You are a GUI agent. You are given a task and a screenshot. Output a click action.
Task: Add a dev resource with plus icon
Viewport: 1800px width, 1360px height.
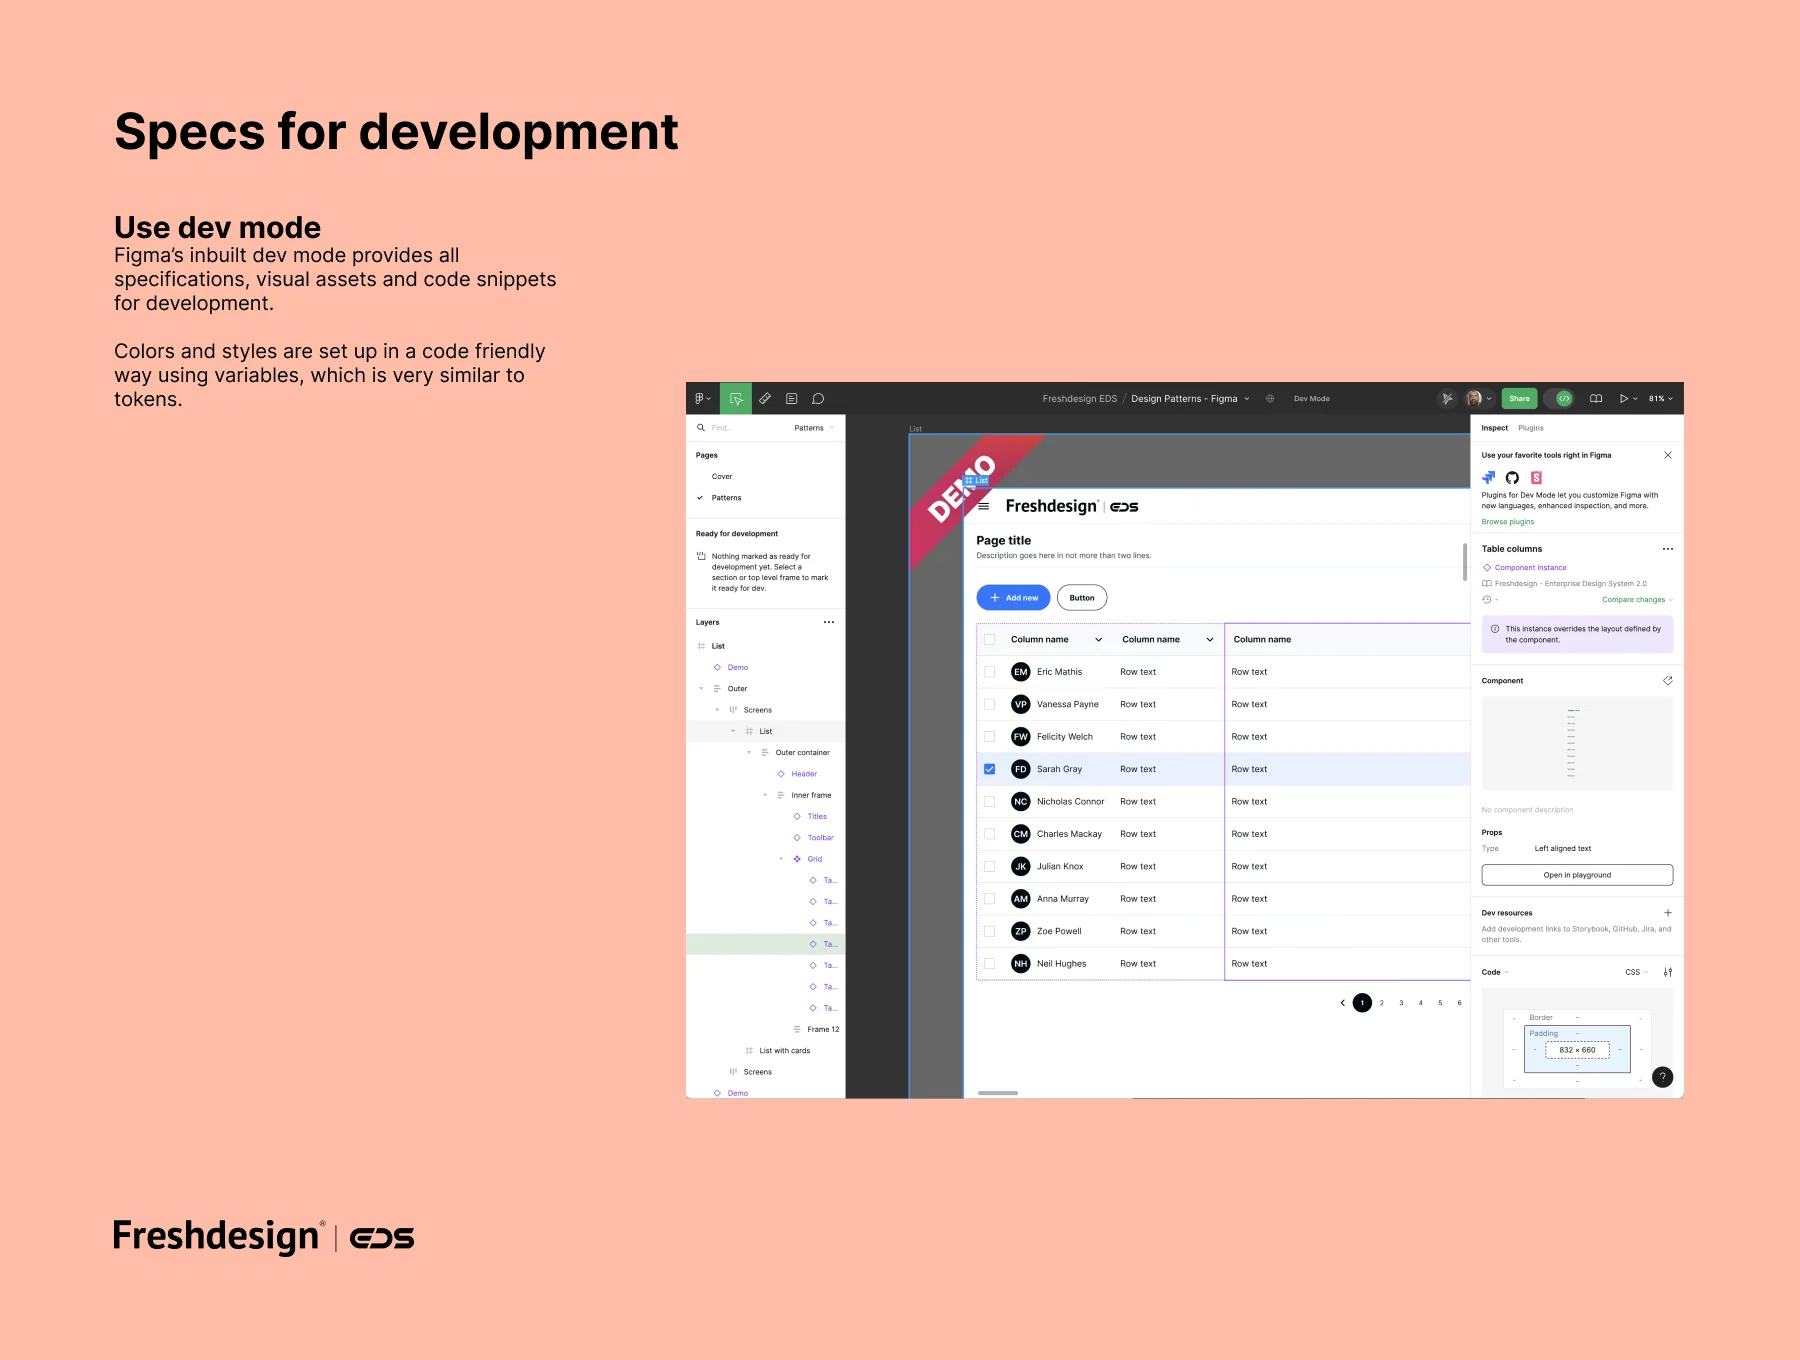pyautogui.click(x=1667, y=913)
